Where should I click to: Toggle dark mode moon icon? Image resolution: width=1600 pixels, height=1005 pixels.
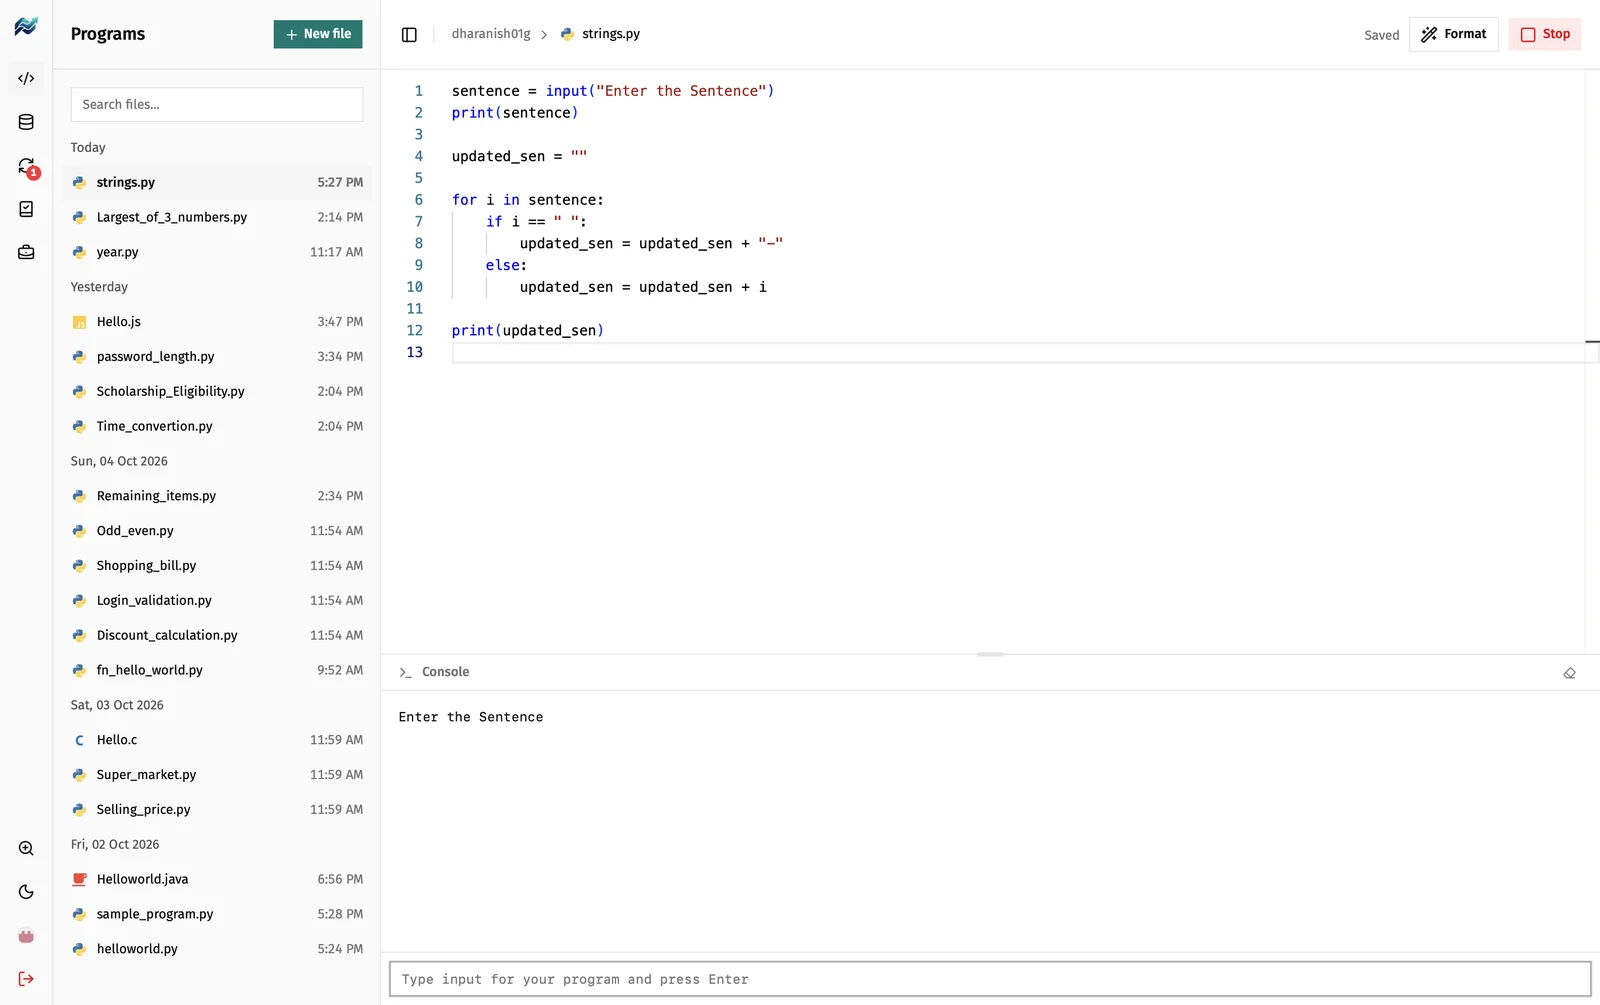26,892
